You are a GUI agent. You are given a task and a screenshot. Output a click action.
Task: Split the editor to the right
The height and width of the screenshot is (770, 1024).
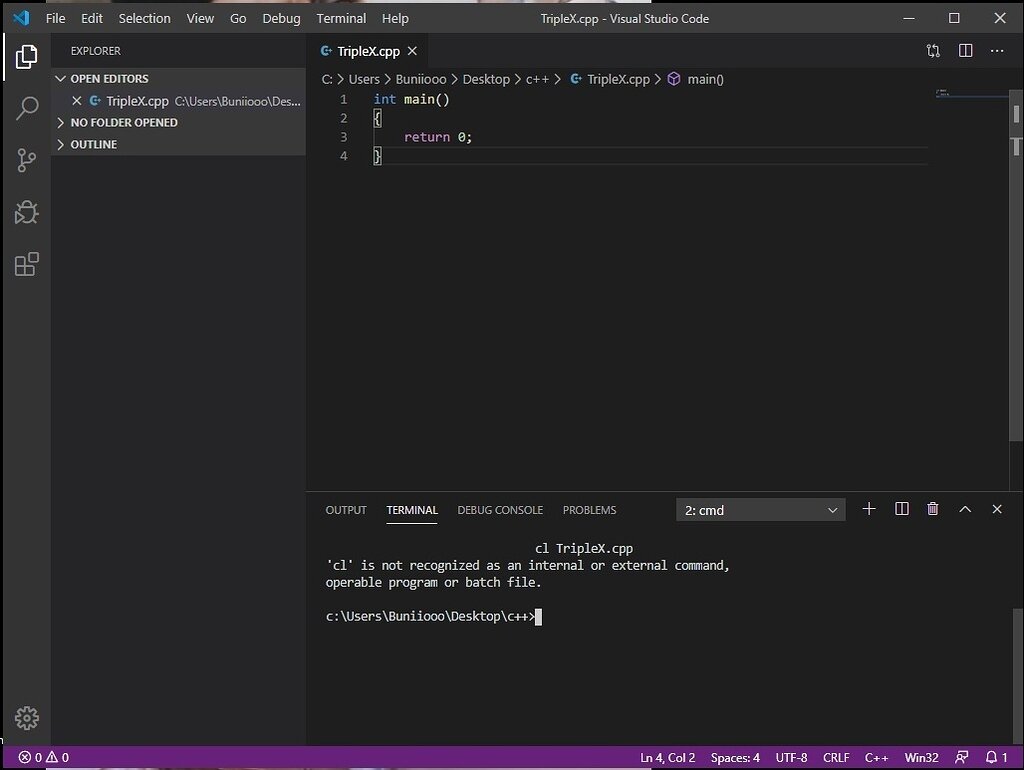click(x=965, y=51)
